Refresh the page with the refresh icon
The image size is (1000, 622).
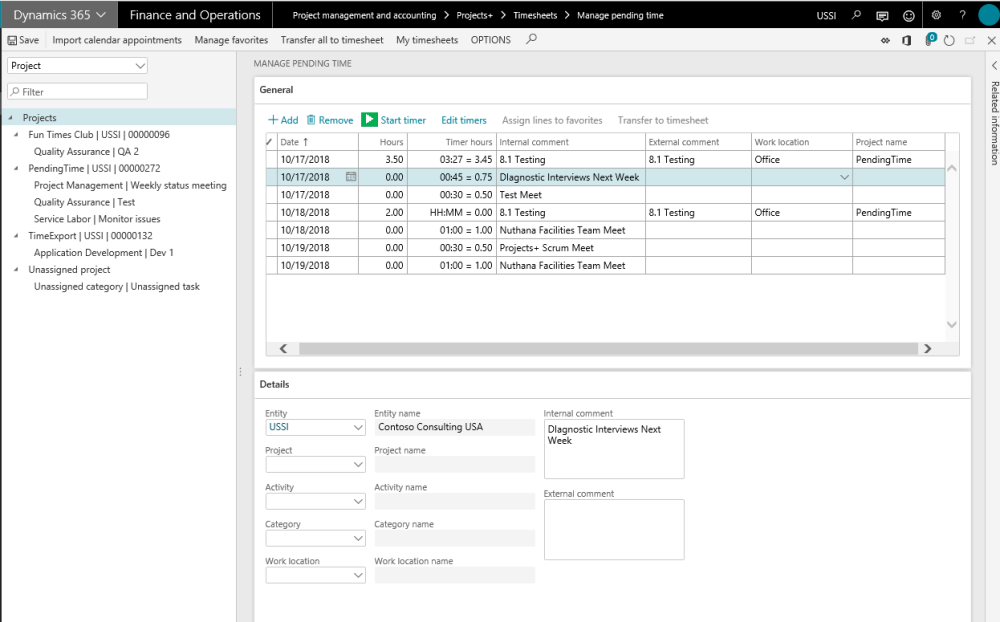point(948,39)
